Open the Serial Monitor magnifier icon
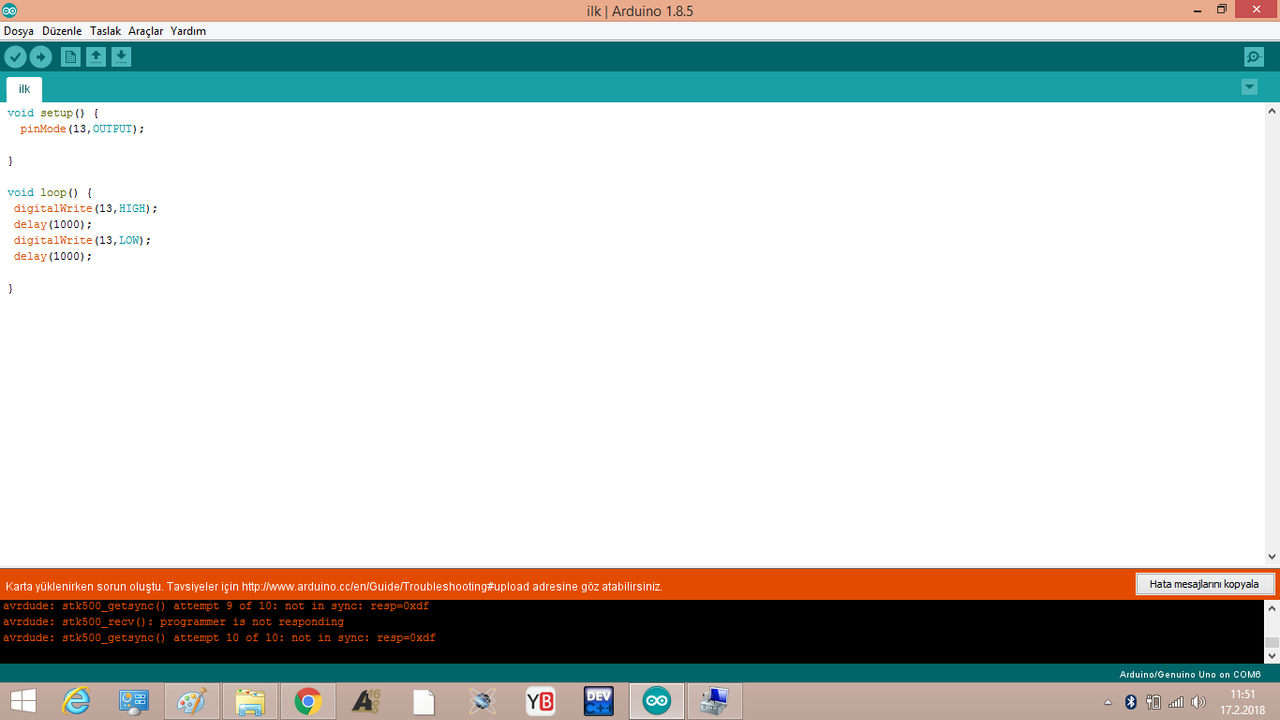 click(x=1254, y=57)
